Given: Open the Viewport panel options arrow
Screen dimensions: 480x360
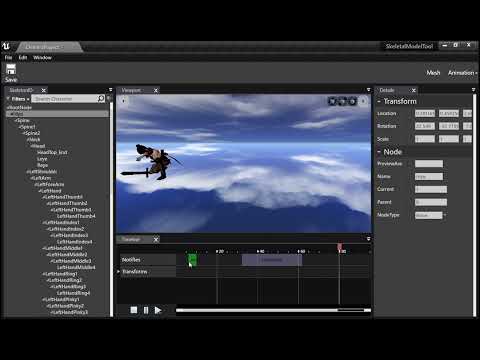Looking at the screenshot, I should coord(368,90).
